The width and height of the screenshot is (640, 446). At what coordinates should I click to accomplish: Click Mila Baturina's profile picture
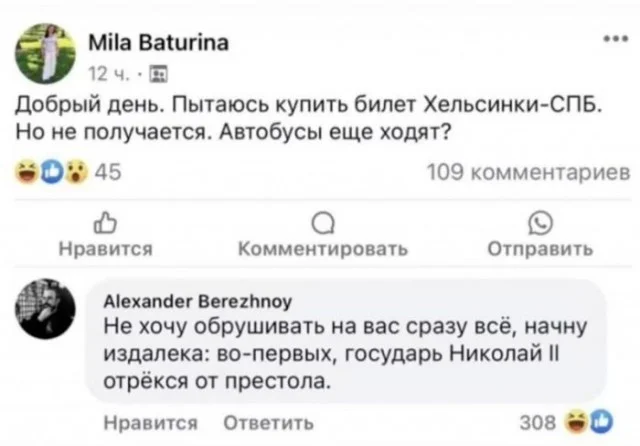tap(44, 51)
